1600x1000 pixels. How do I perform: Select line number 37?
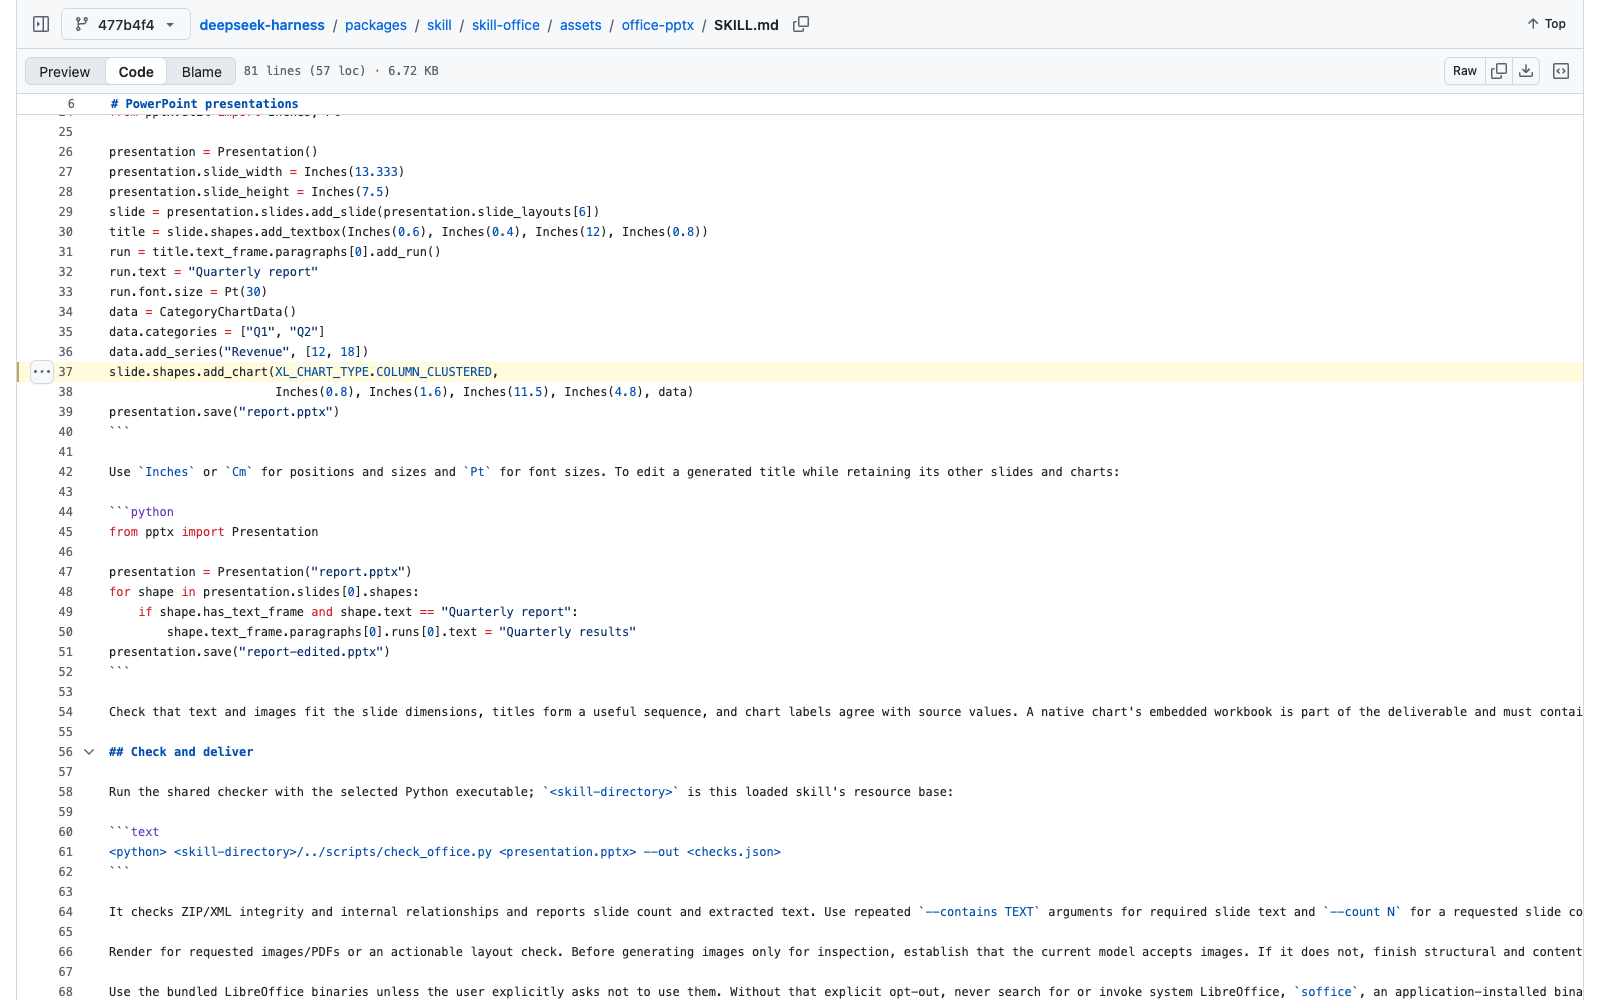tap(65, 372)
